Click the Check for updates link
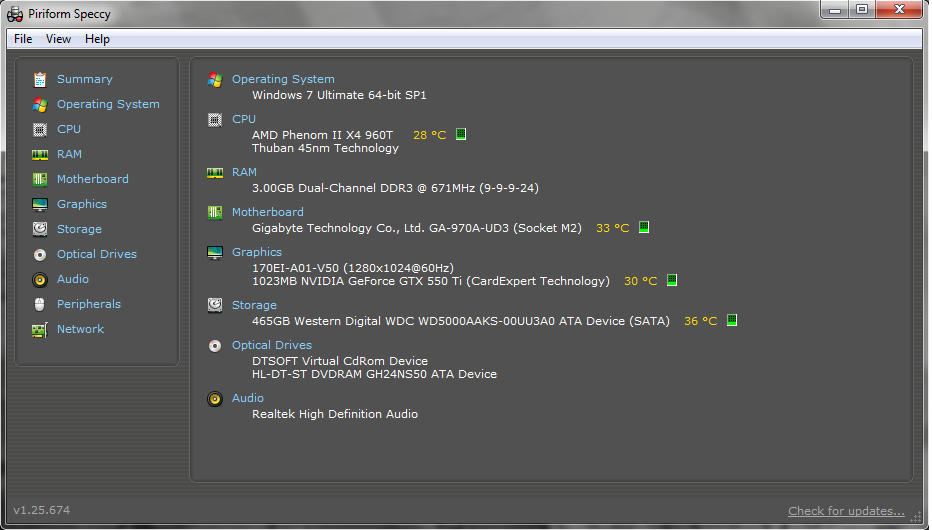The image size is (932, 530). [x=846, y=511]
